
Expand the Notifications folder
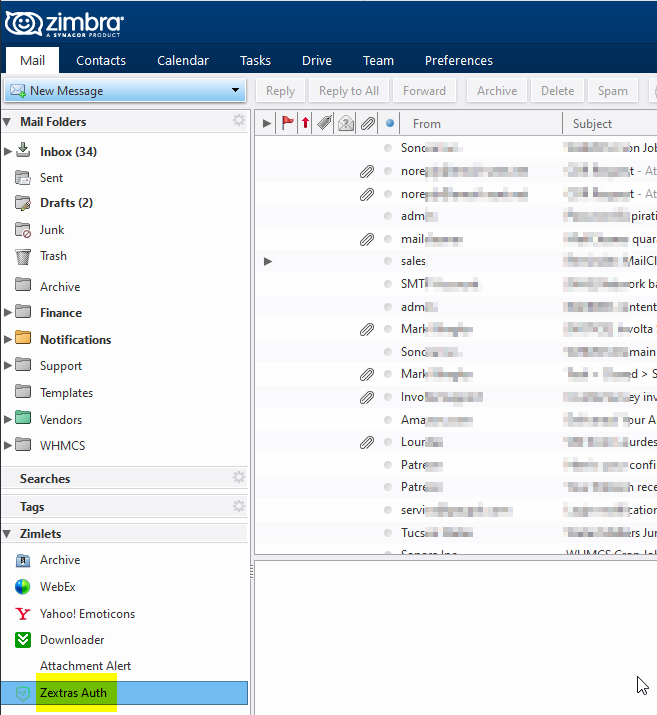7,339
